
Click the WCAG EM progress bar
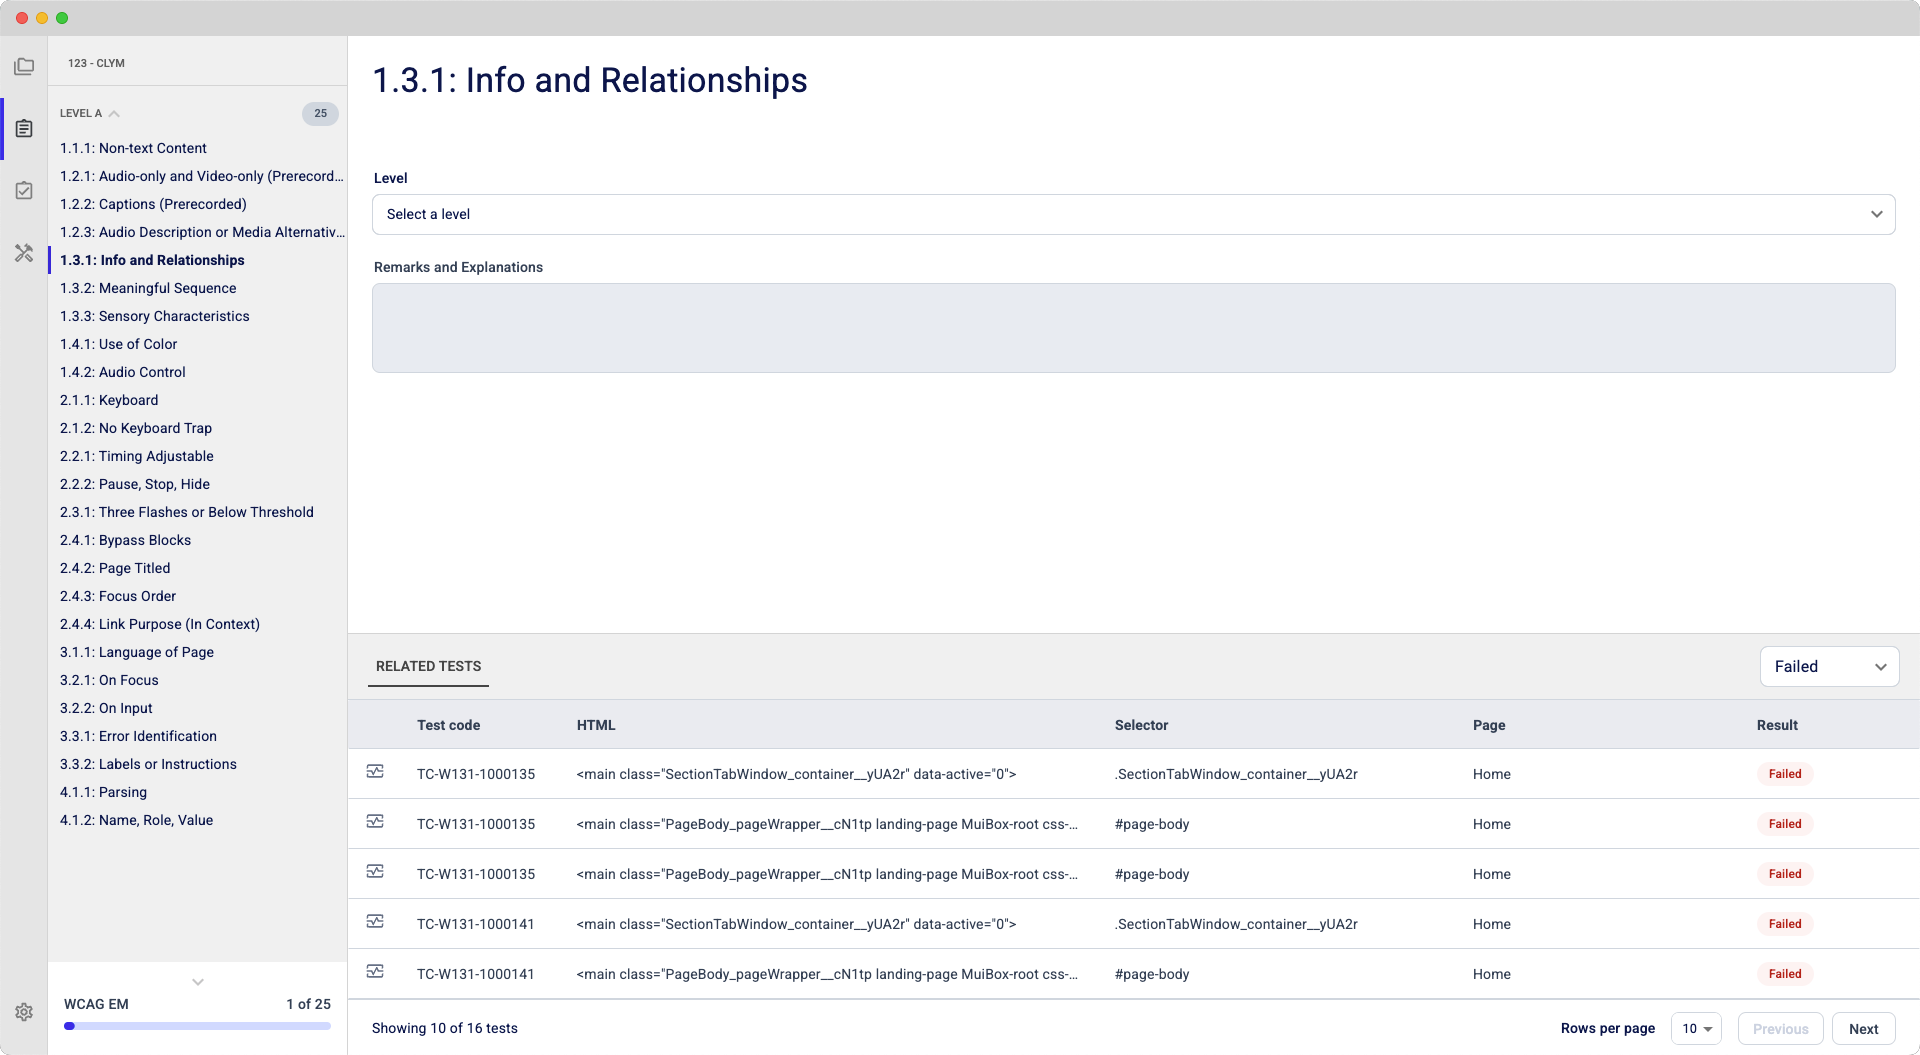tap(197, 1026)
